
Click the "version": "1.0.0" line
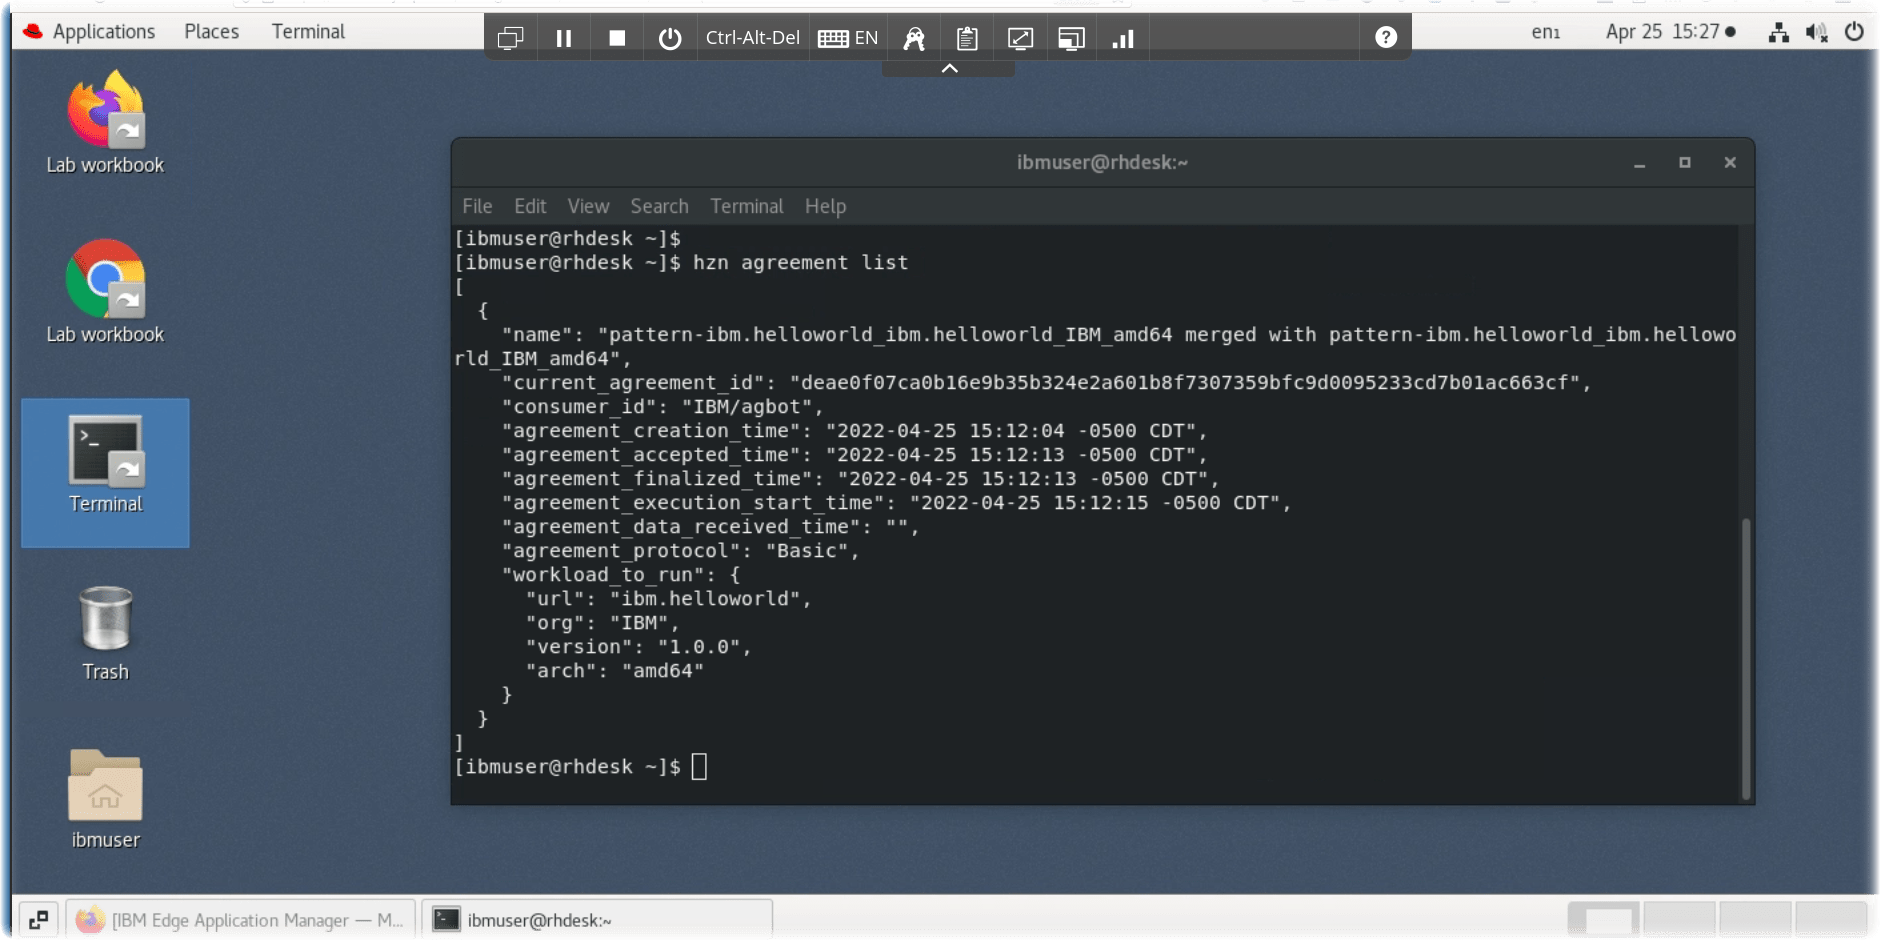tap(638, 647)
